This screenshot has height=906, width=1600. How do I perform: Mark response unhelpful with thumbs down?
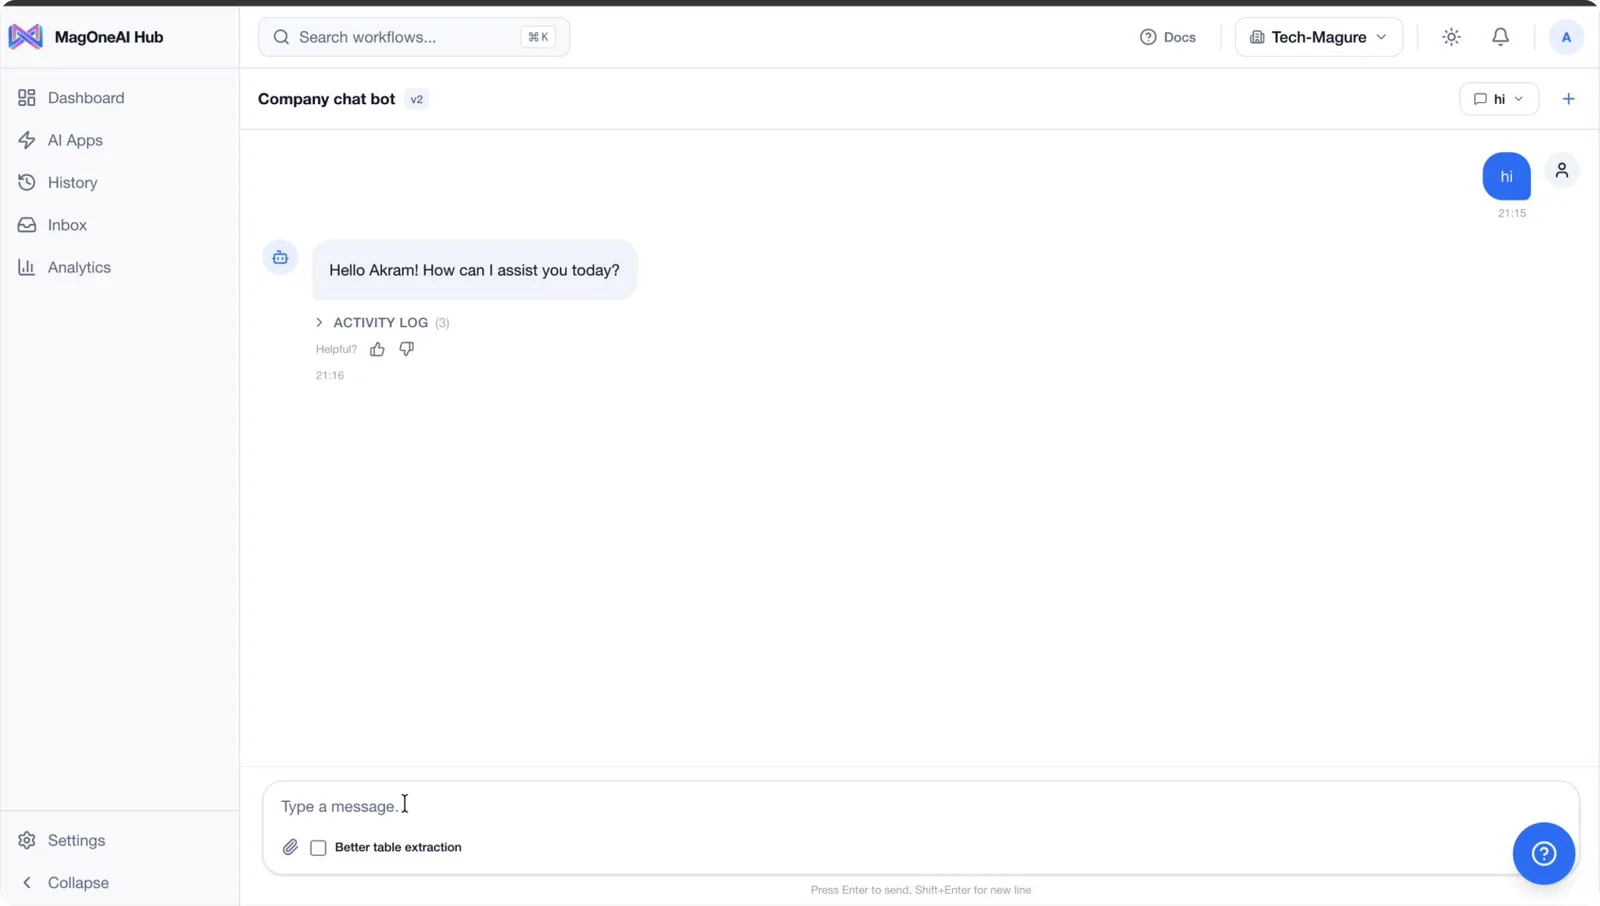click(x=406, y=349)
